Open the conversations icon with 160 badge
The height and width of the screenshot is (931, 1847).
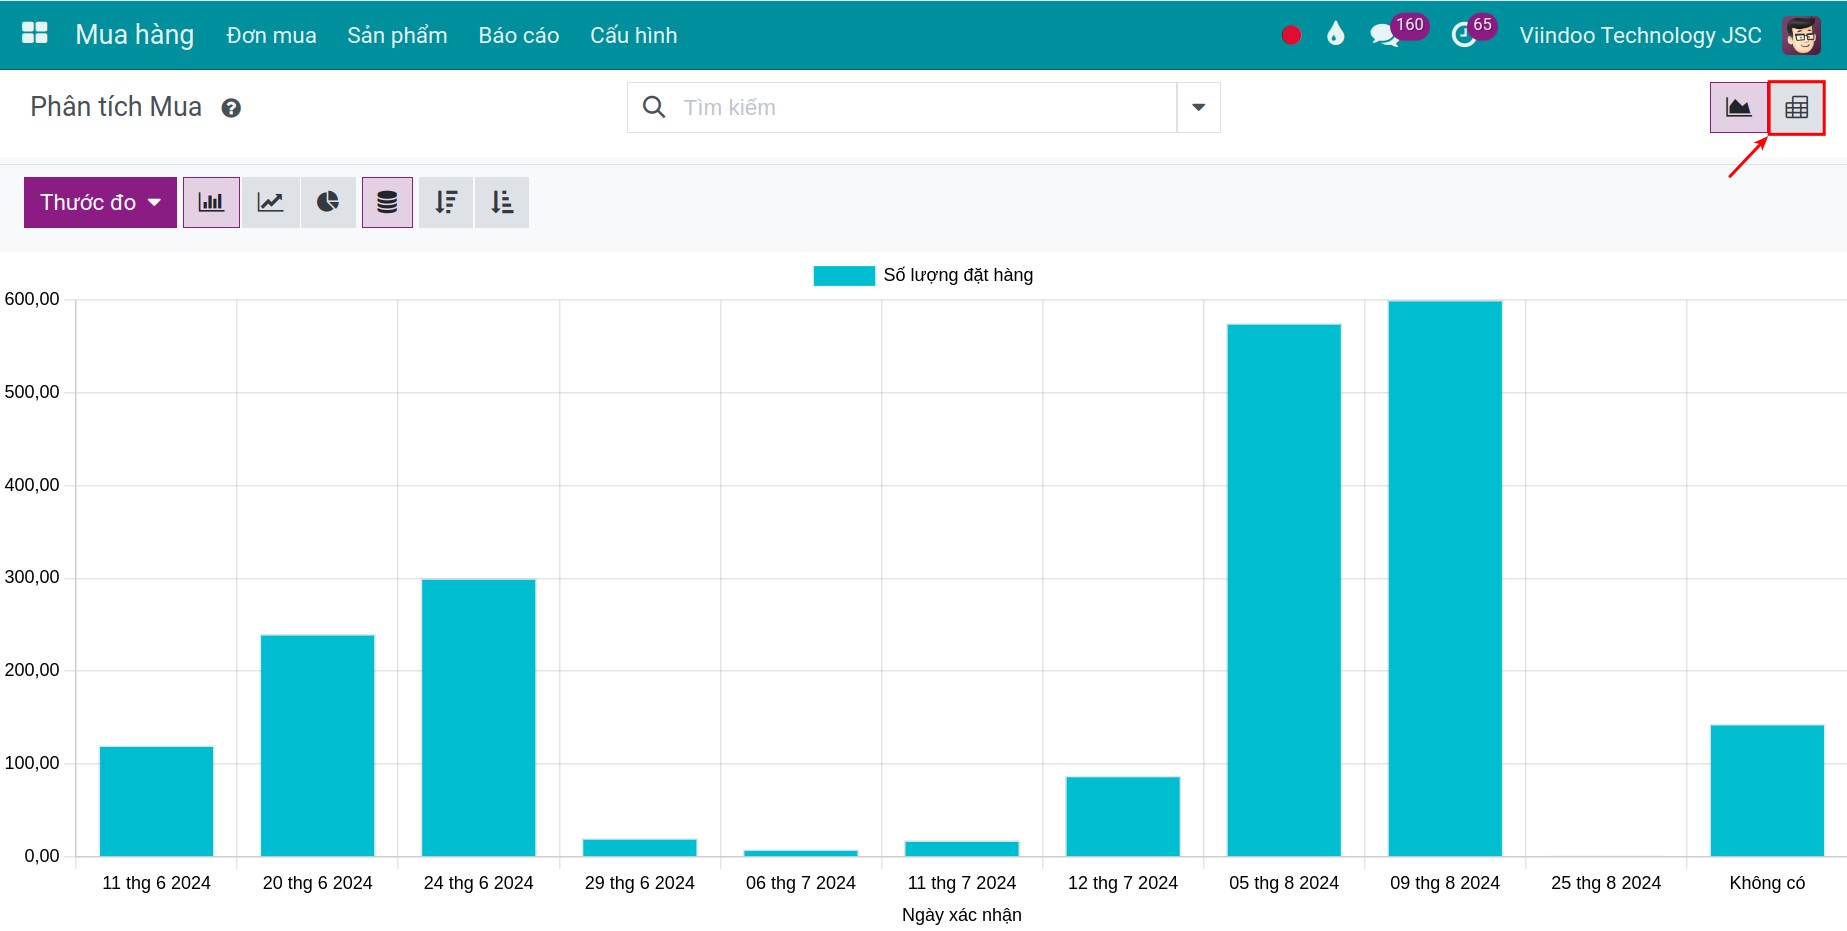tap(1385, 36)
